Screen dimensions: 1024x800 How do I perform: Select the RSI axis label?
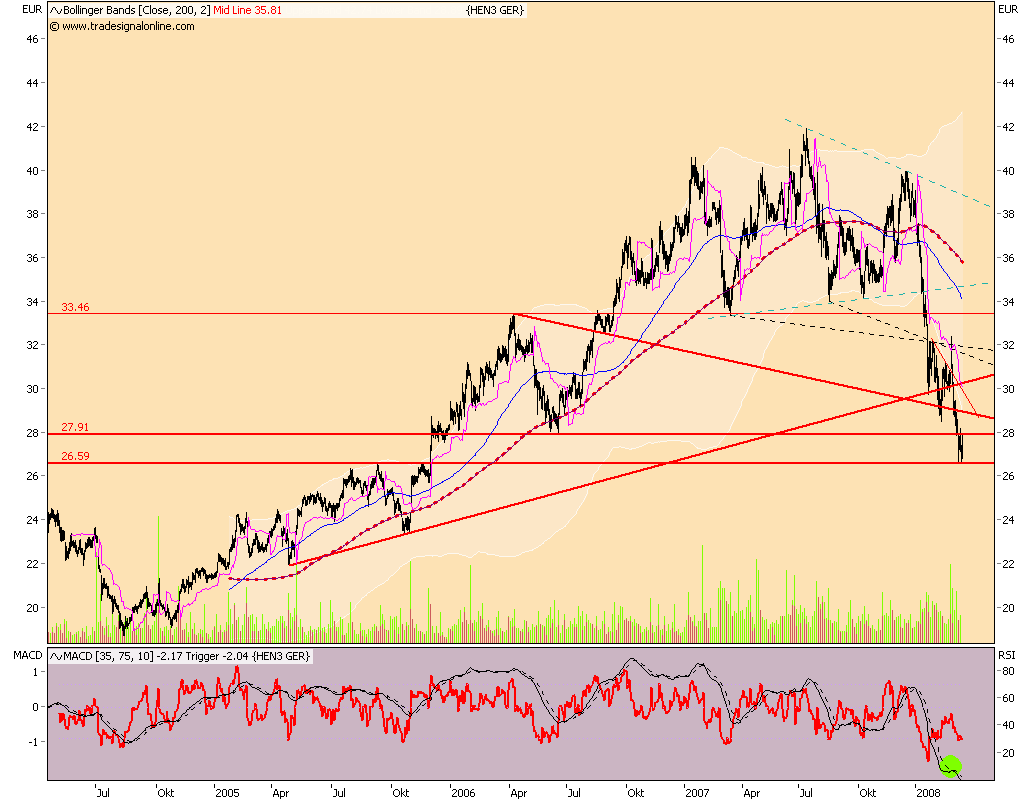[x=1005, y=655]
